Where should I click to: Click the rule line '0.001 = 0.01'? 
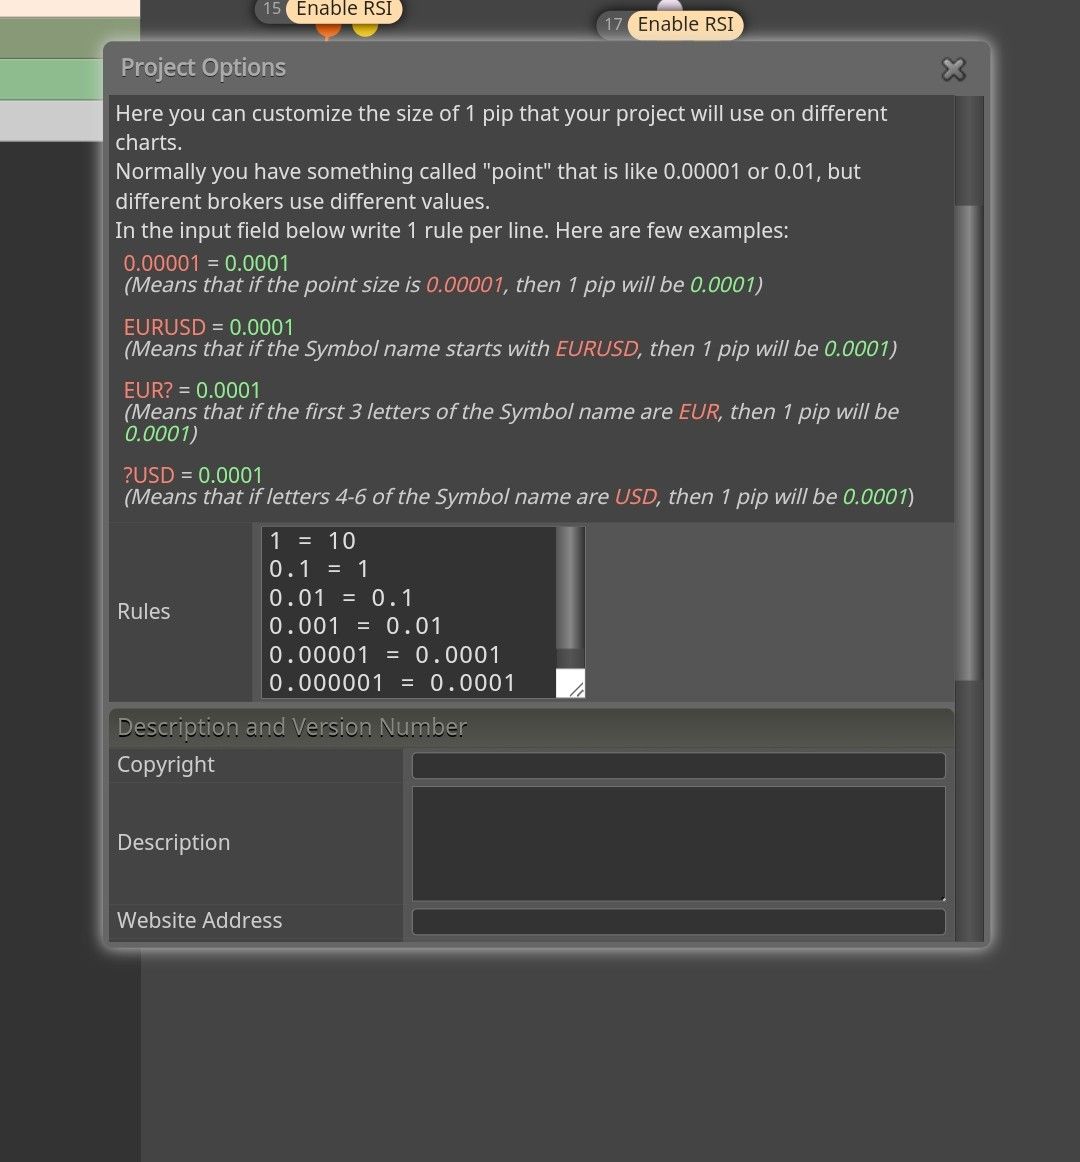click(x=355, y=626)
